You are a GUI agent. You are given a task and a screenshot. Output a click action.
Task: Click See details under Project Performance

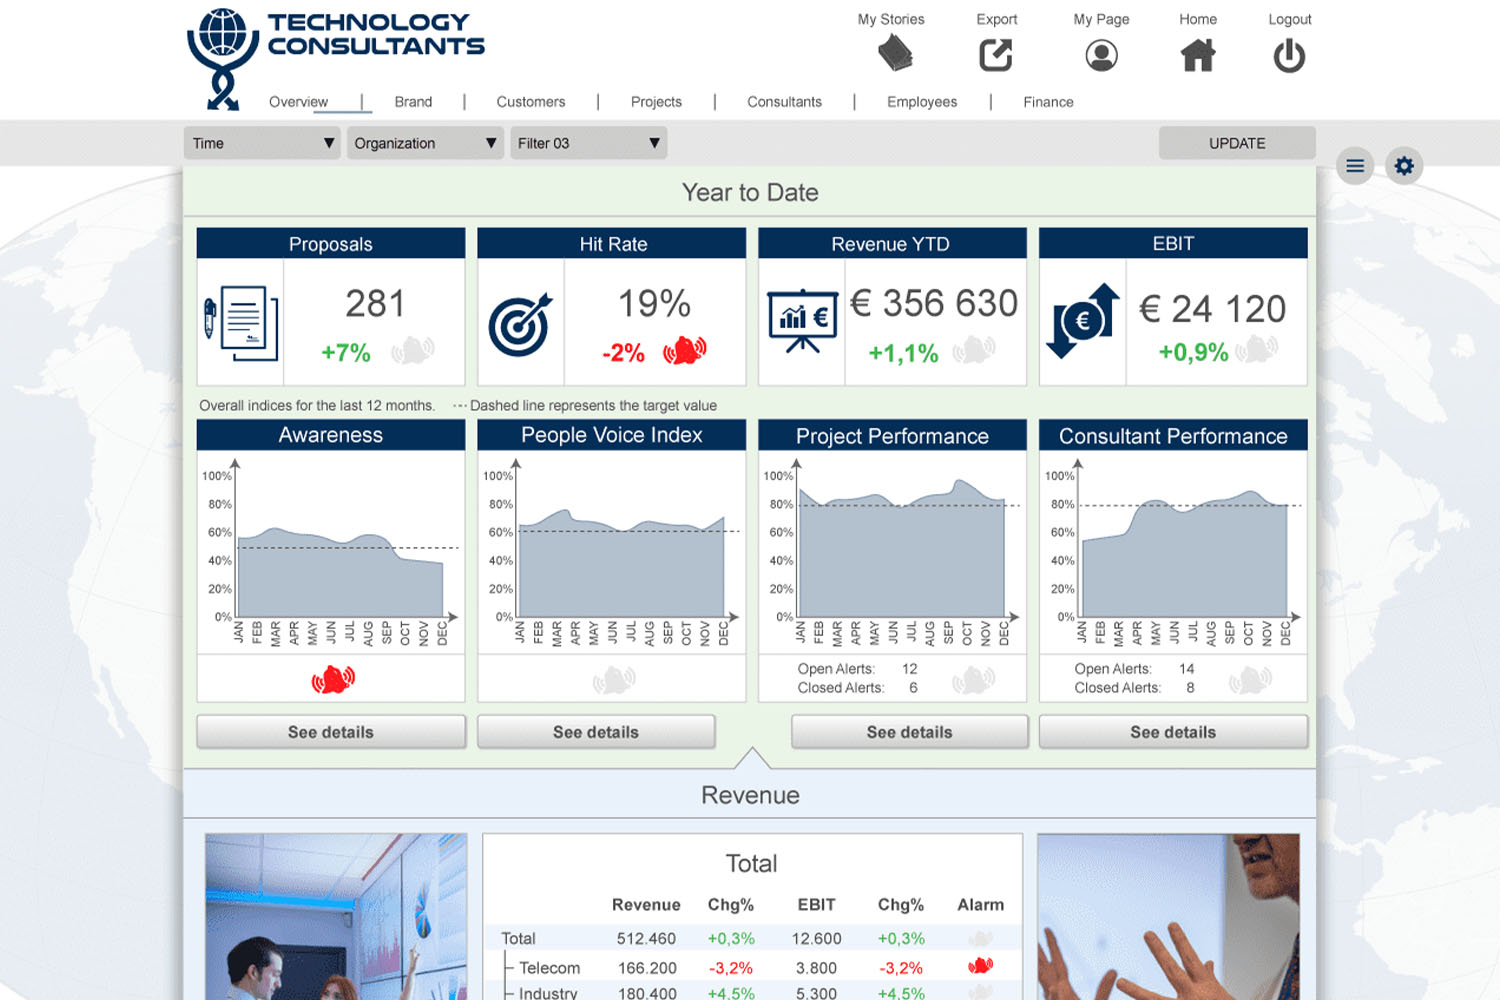pyautogui.click(x=909, y=732)
